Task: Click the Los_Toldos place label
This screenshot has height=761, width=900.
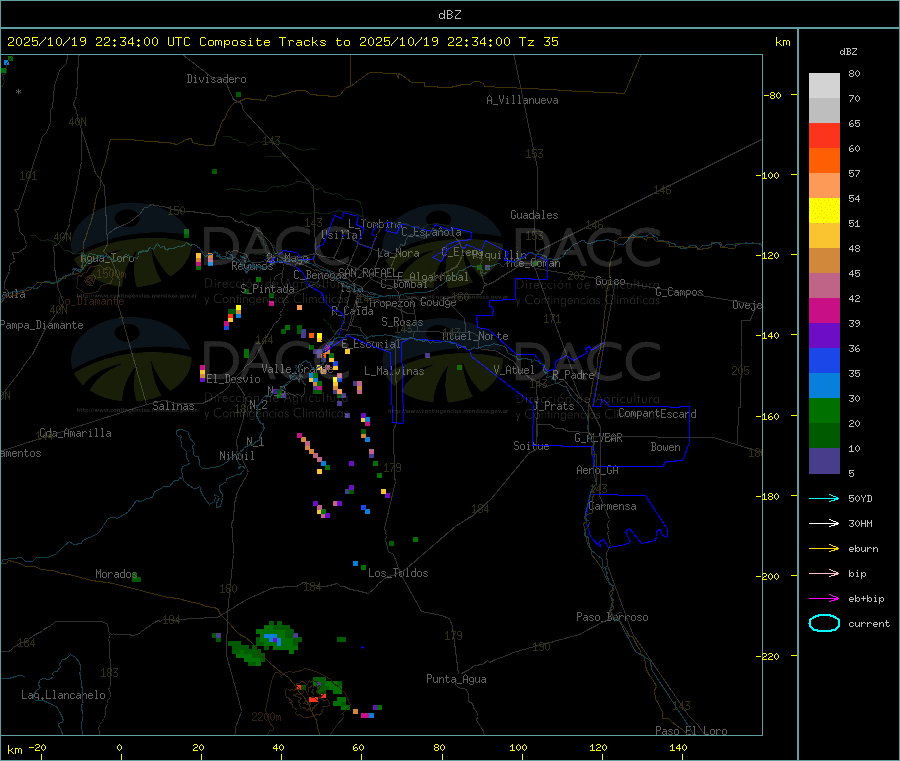Action: click(398, 573)
